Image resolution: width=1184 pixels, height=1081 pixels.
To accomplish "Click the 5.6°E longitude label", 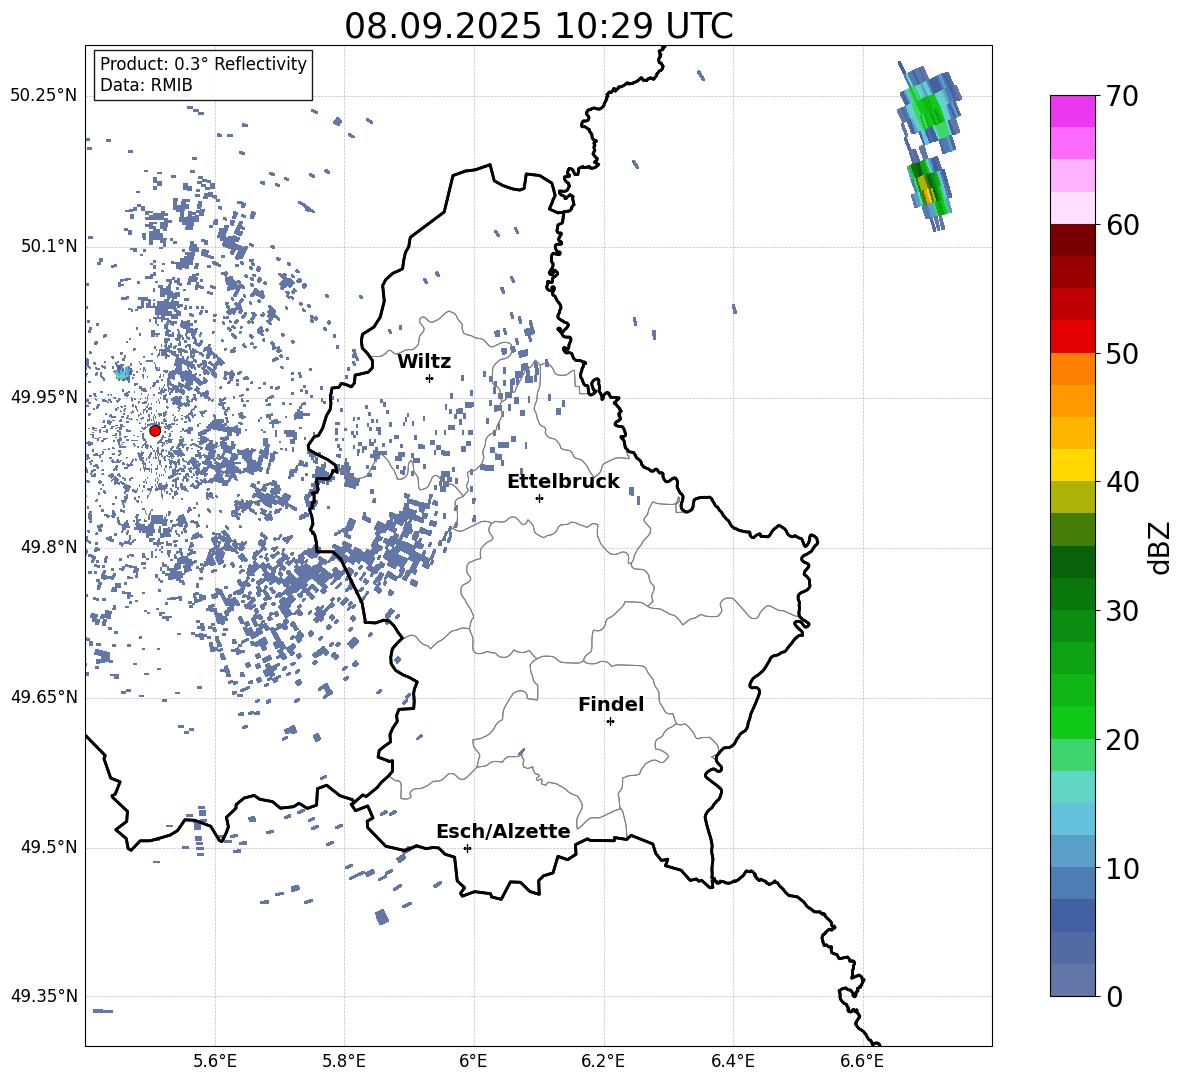I will point(215,1061).
